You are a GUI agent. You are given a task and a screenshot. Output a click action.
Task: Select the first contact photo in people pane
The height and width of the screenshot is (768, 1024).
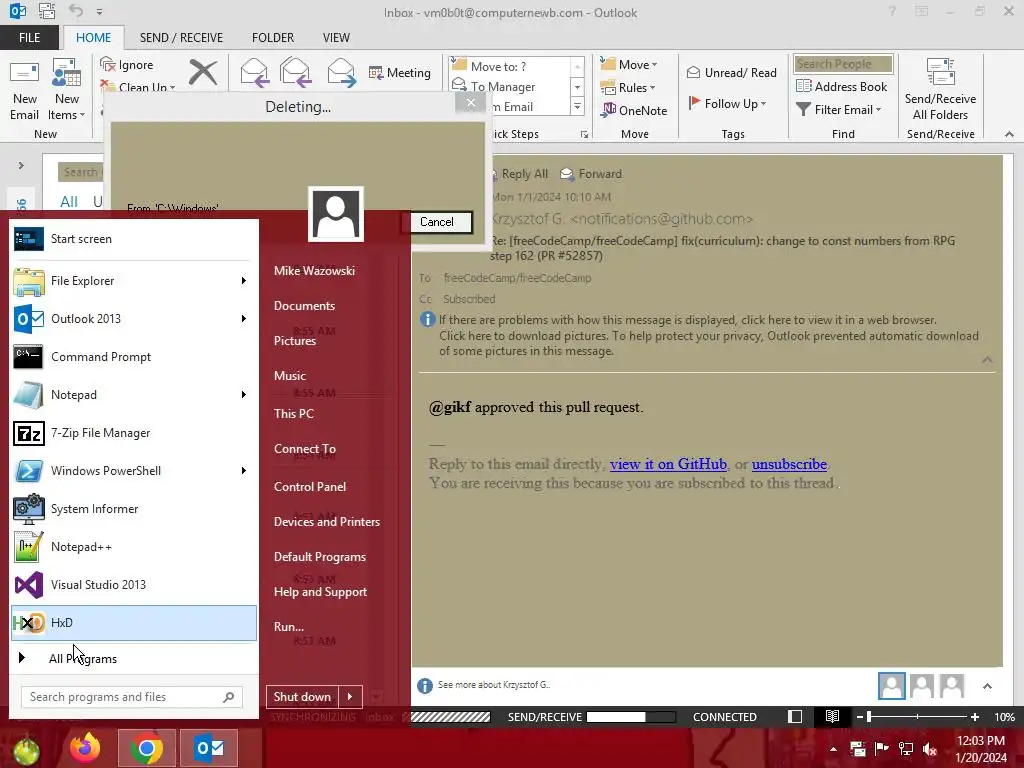[891, 686]
